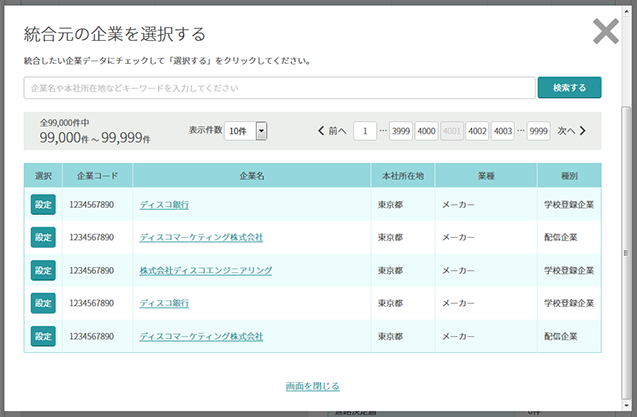Select page 3999 in pagination
This screenshot has width=637, height=417.
coord(401,131)
